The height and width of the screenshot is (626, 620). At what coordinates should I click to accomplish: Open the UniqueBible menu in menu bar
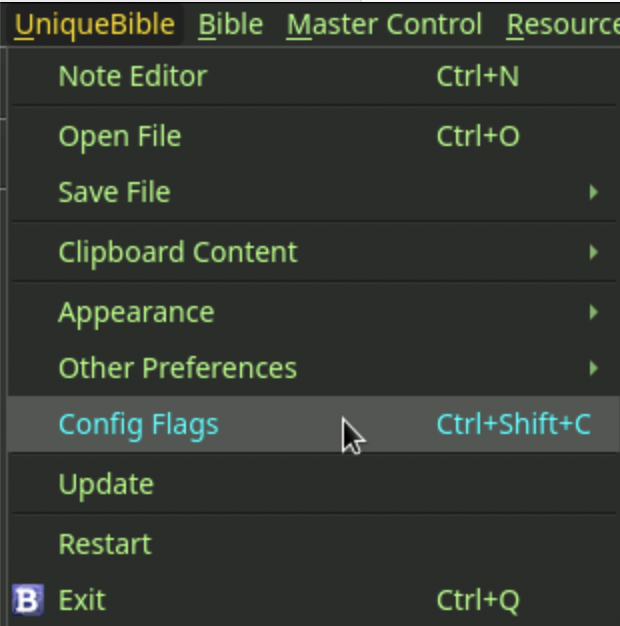click(95, 24)
